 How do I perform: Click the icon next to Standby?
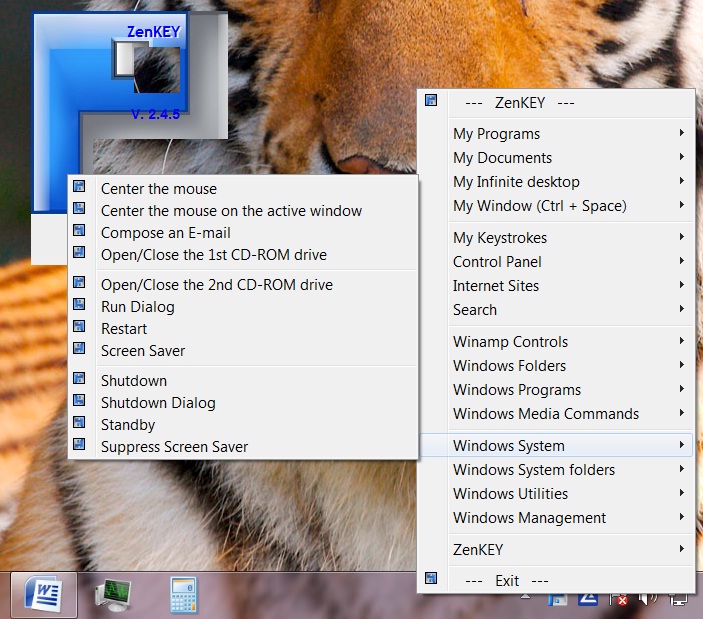[79, 422]
